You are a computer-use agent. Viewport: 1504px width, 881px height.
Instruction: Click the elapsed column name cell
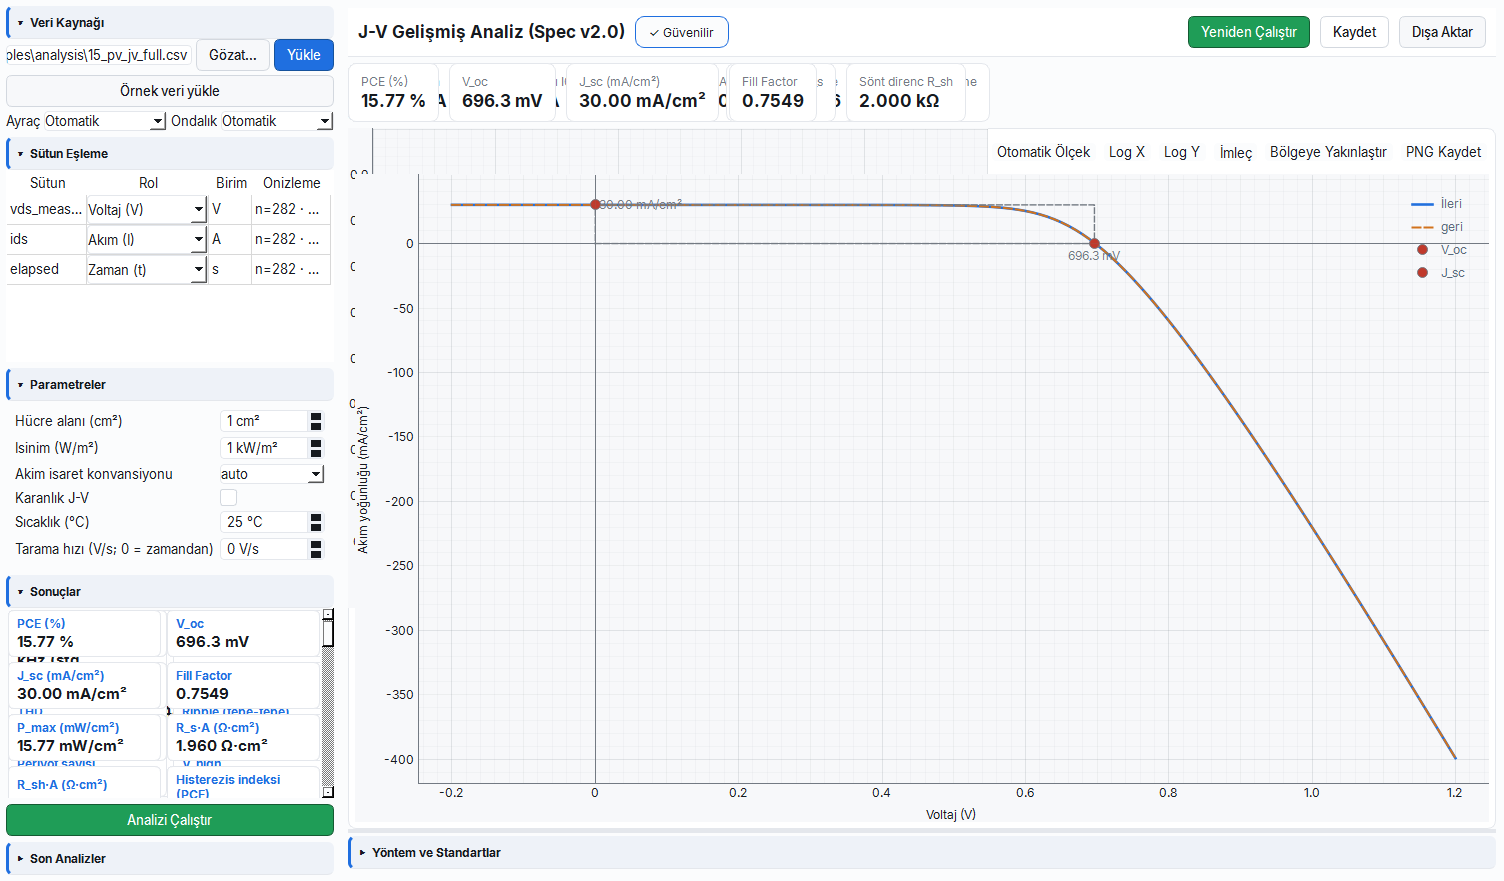(46, 269)
